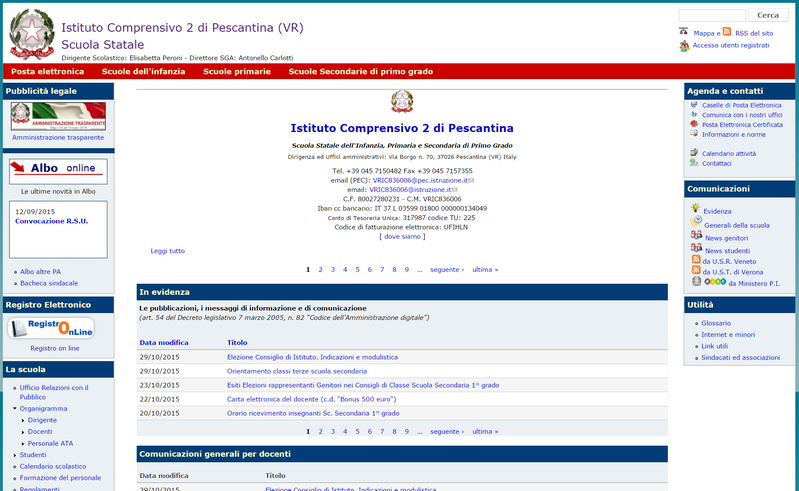This screenshot has width=799, height=491.
Task: Open Accesso utenti registrati link
Action: [x=731, y=45]
